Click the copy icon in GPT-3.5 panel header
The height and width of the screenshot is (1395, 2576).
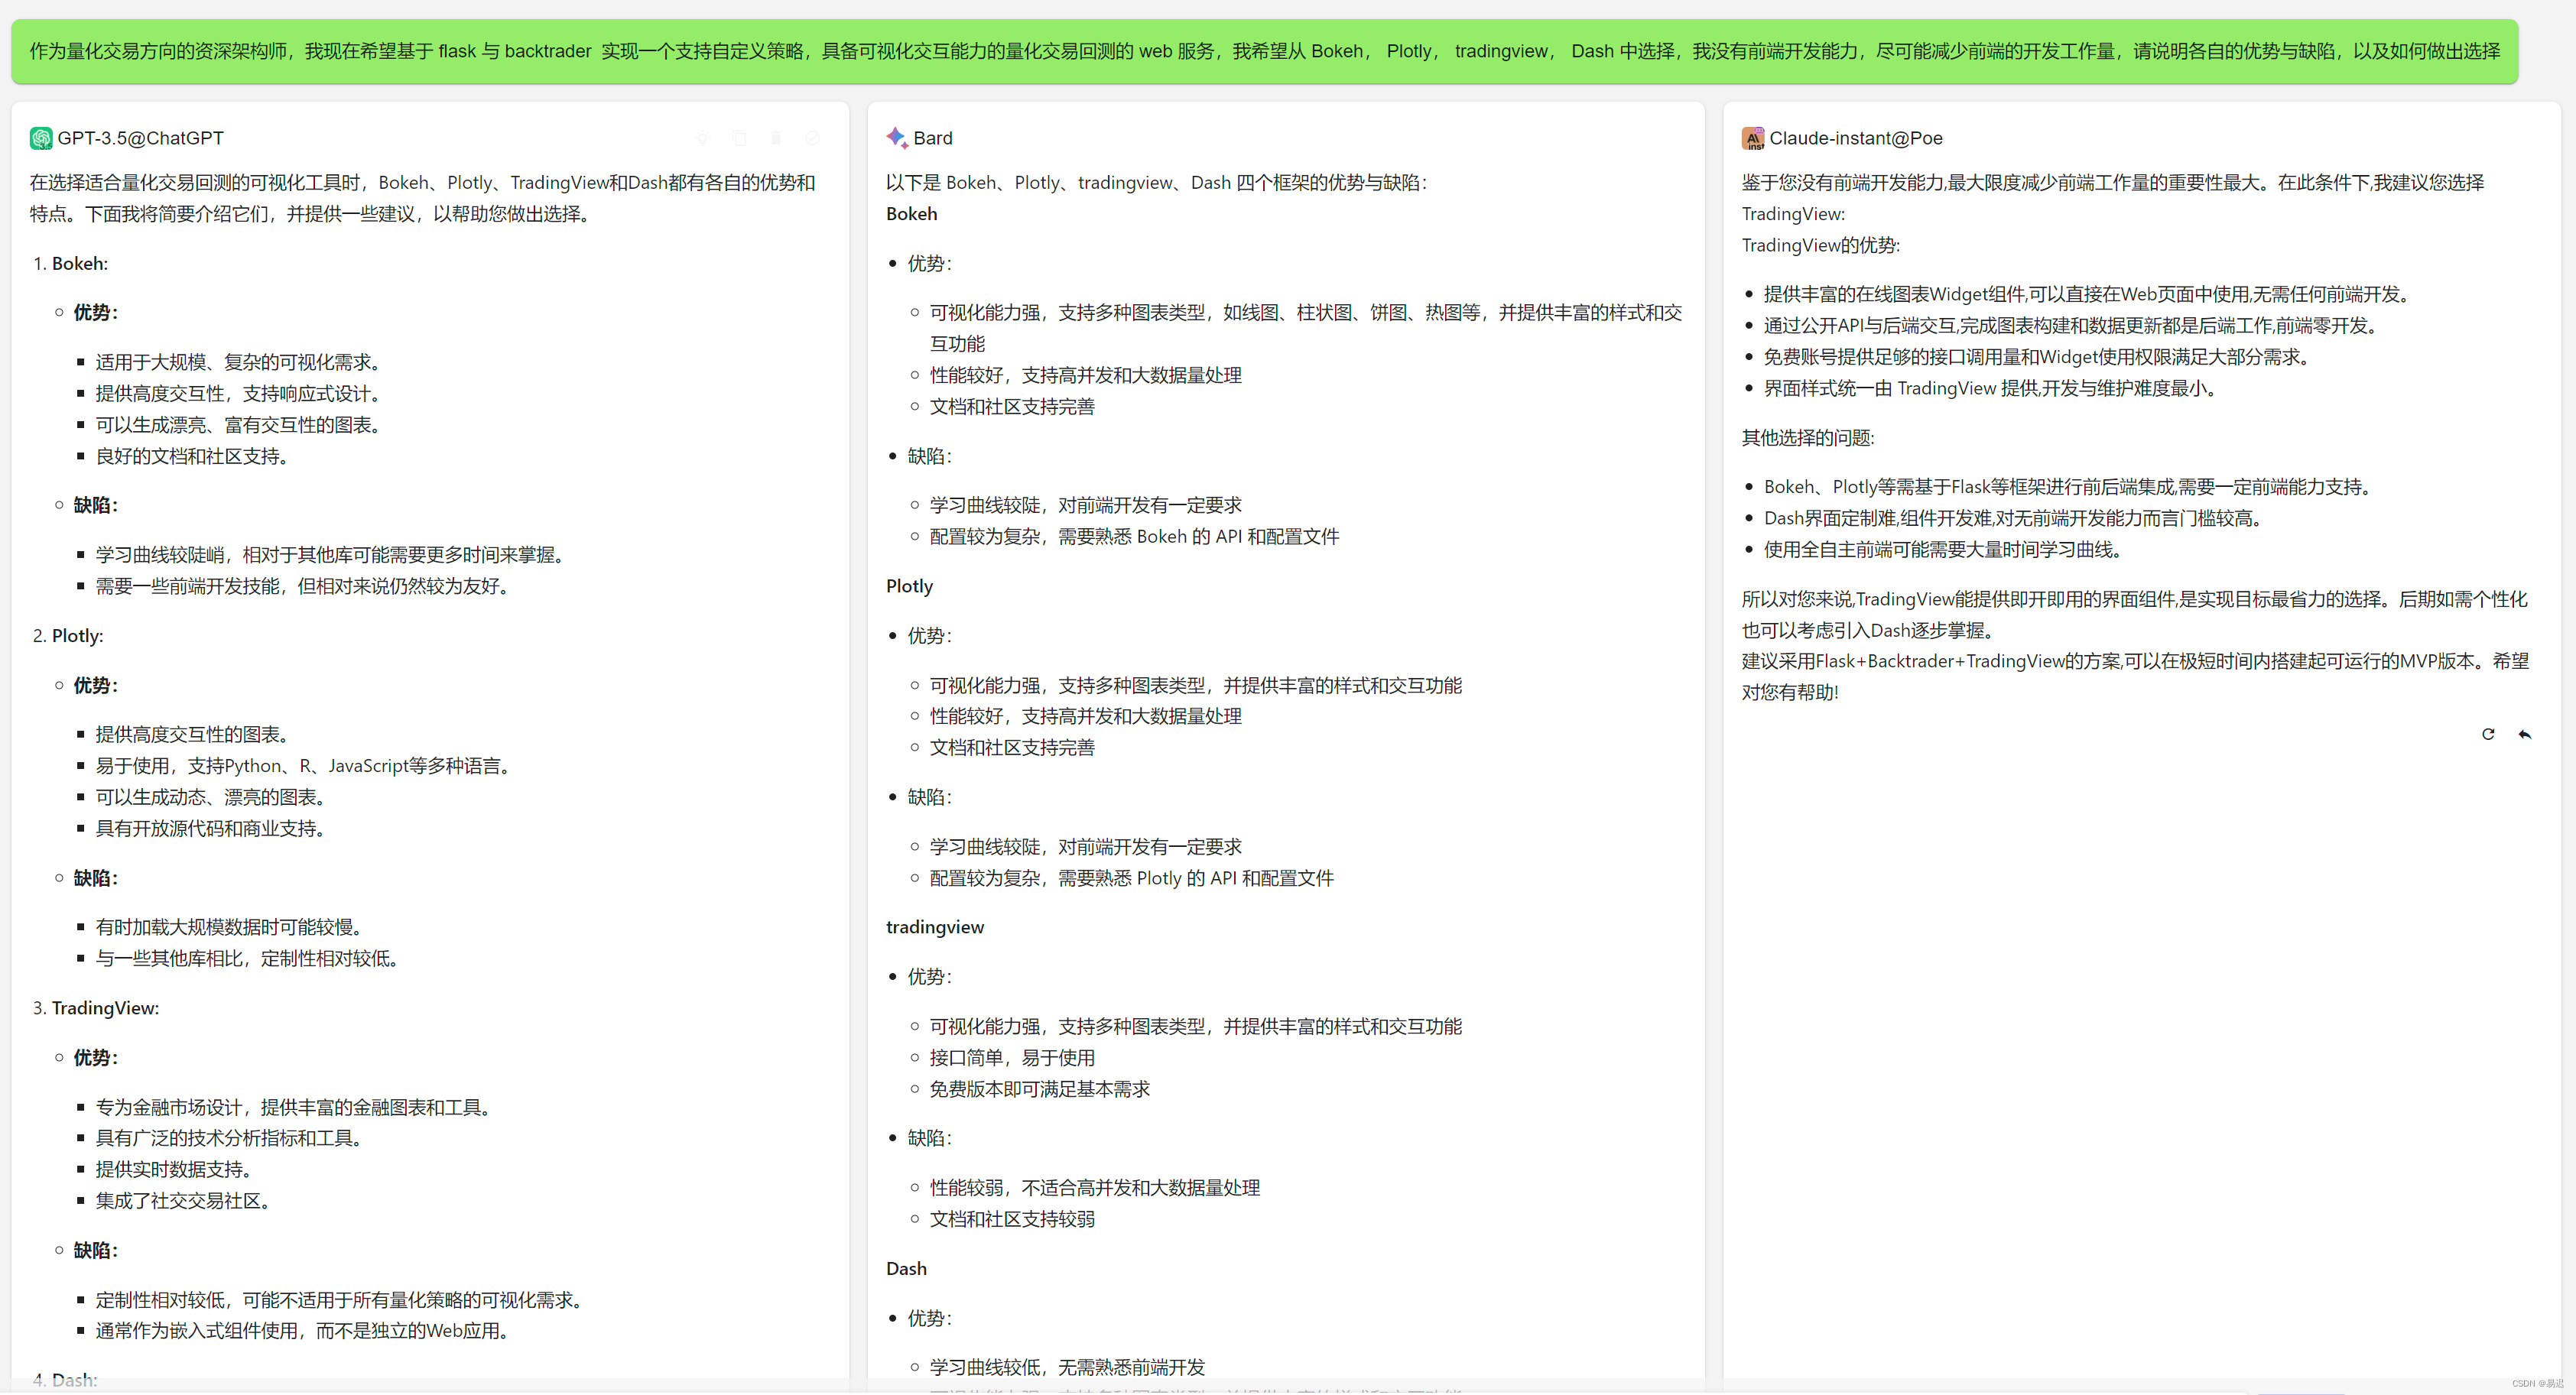point(739,138)
